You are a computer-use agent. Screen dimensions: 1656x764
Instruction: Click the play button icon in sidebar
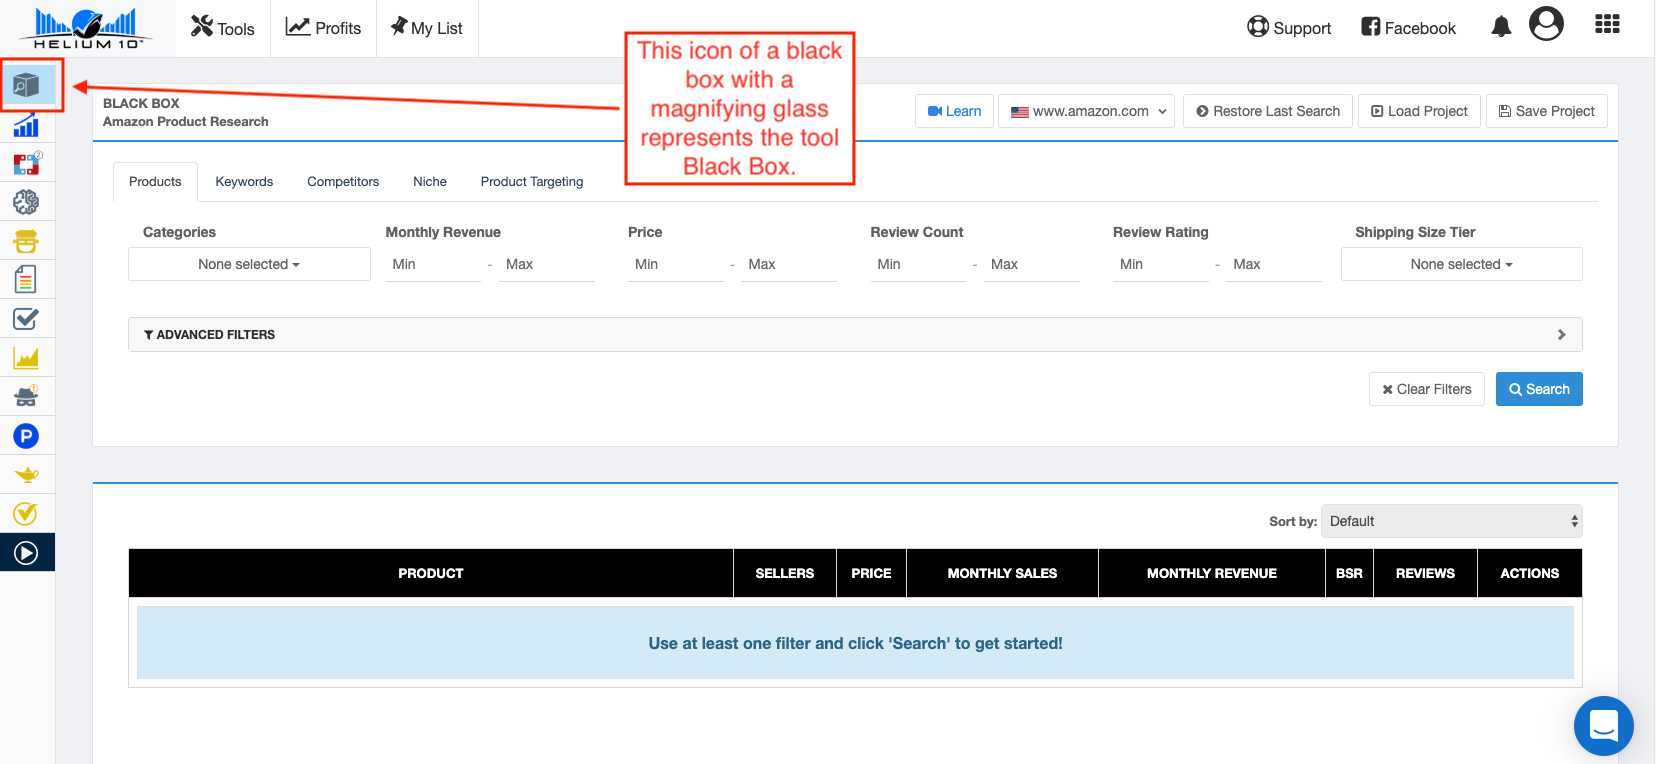[26, 553]
